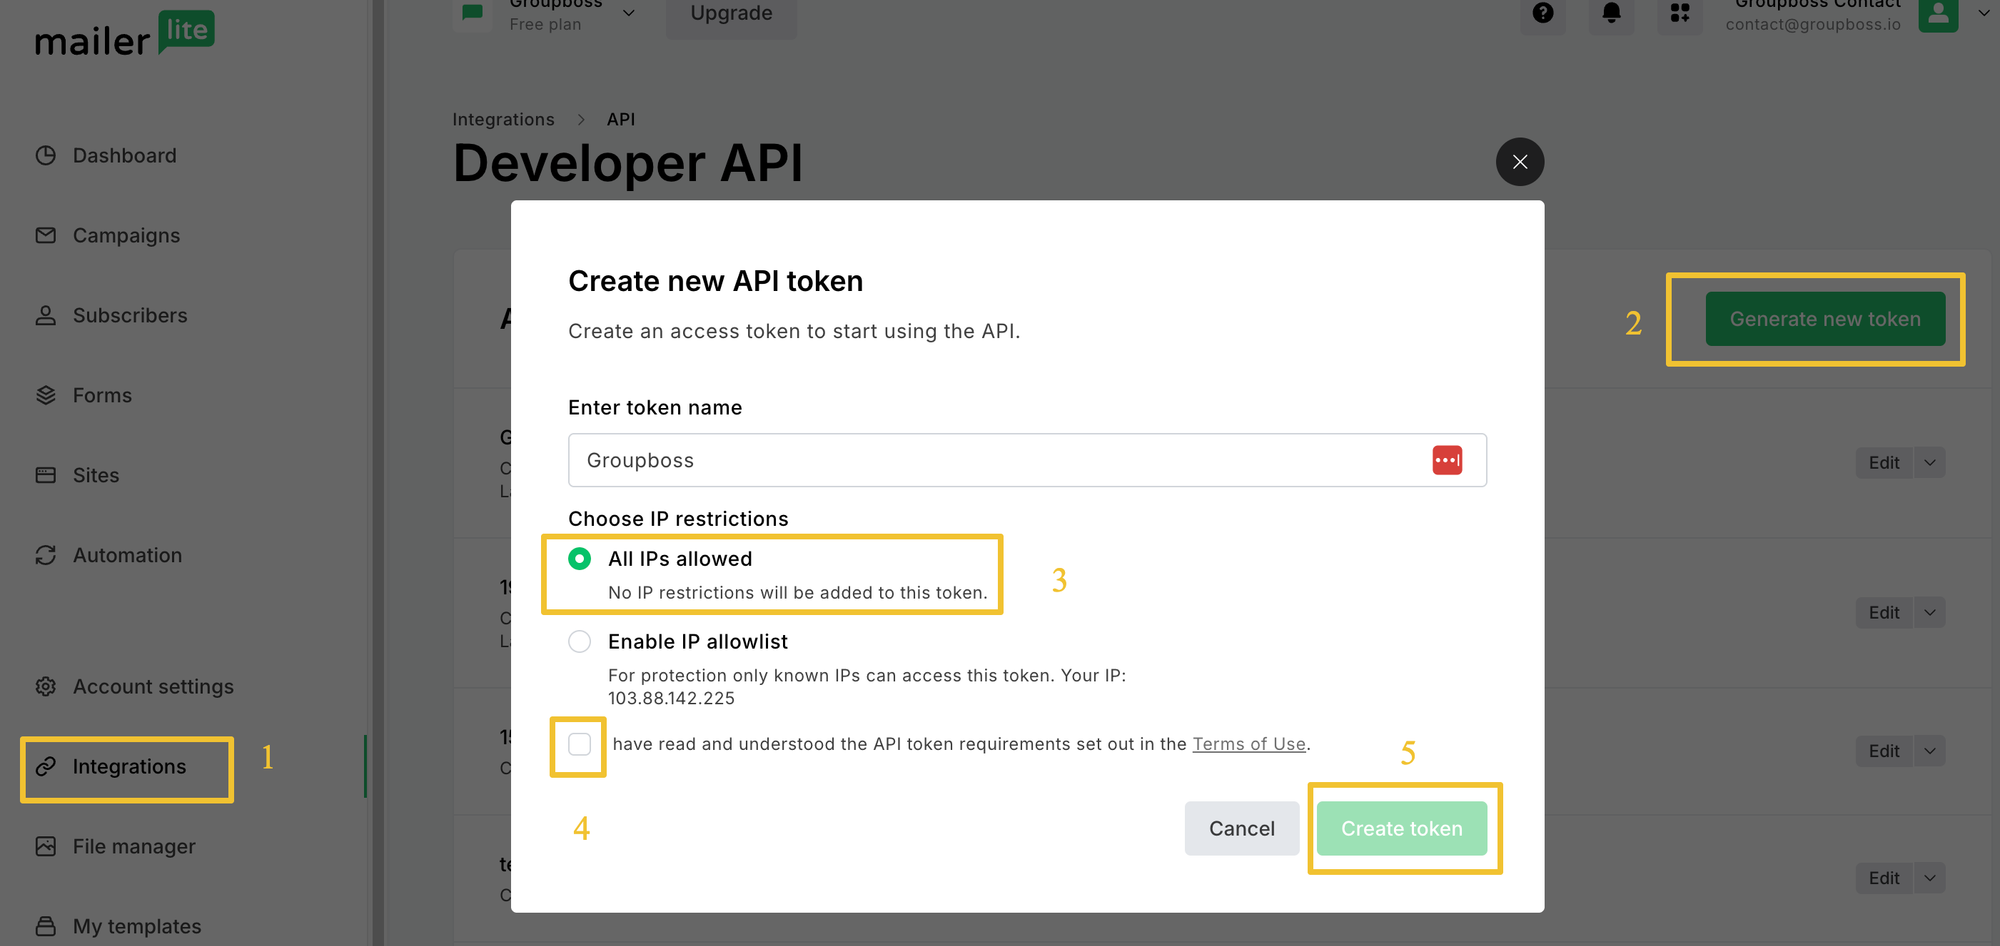
Task: Click the API breadcrumb item
Action: pyautogui.click(x=621, y=120)
